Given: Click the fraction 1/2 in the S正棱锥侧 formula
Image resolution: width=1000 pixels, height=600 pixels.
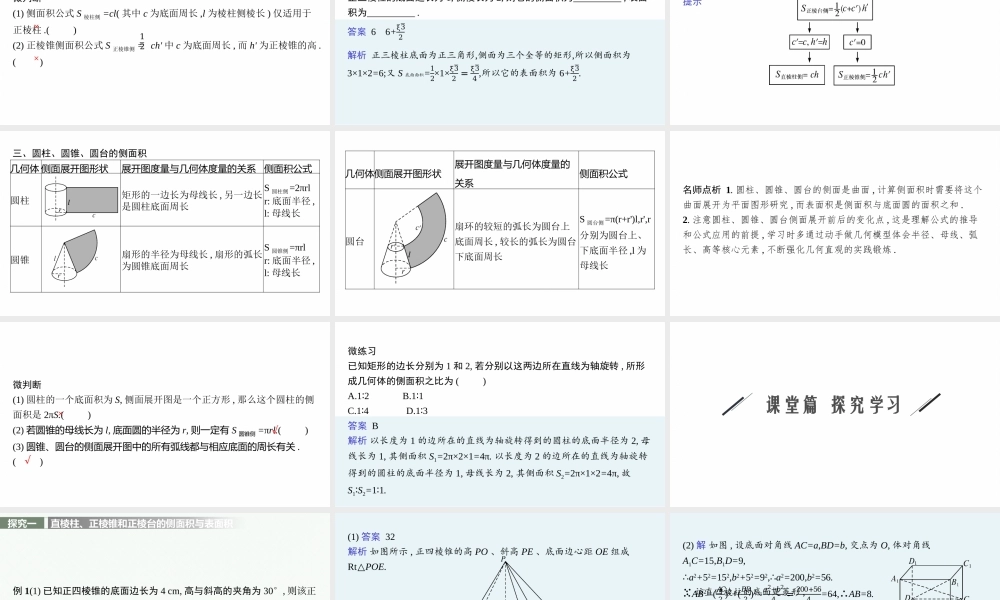Looking at the screenshot, I should 877,73.
